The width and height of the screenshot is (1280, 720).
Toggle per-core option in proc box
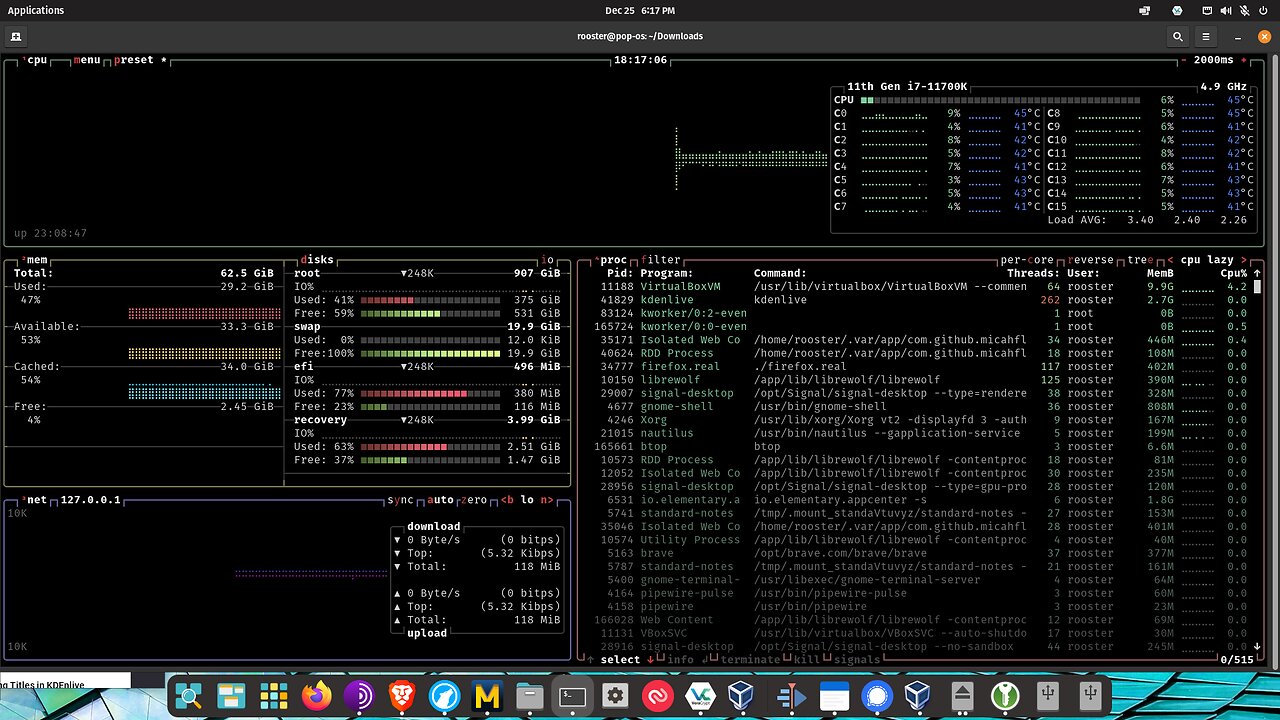click(x=1025, y=260)
